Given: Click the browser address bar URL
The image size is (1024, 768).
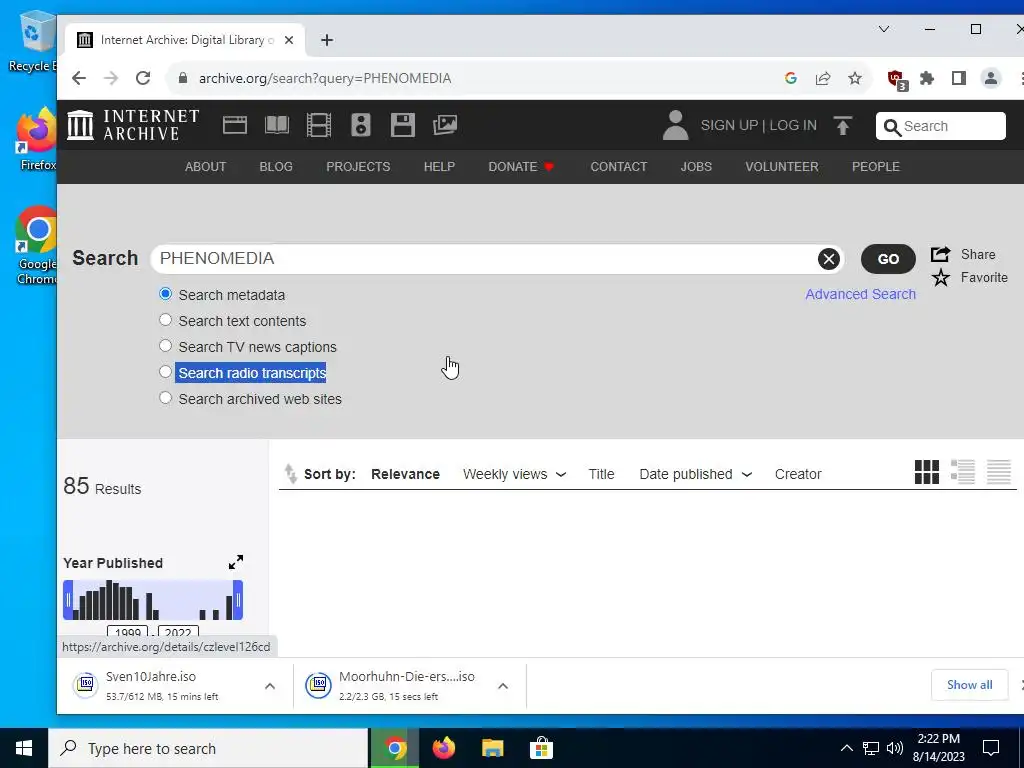Looking at the screenshot, I should click(x=325, y=78).
